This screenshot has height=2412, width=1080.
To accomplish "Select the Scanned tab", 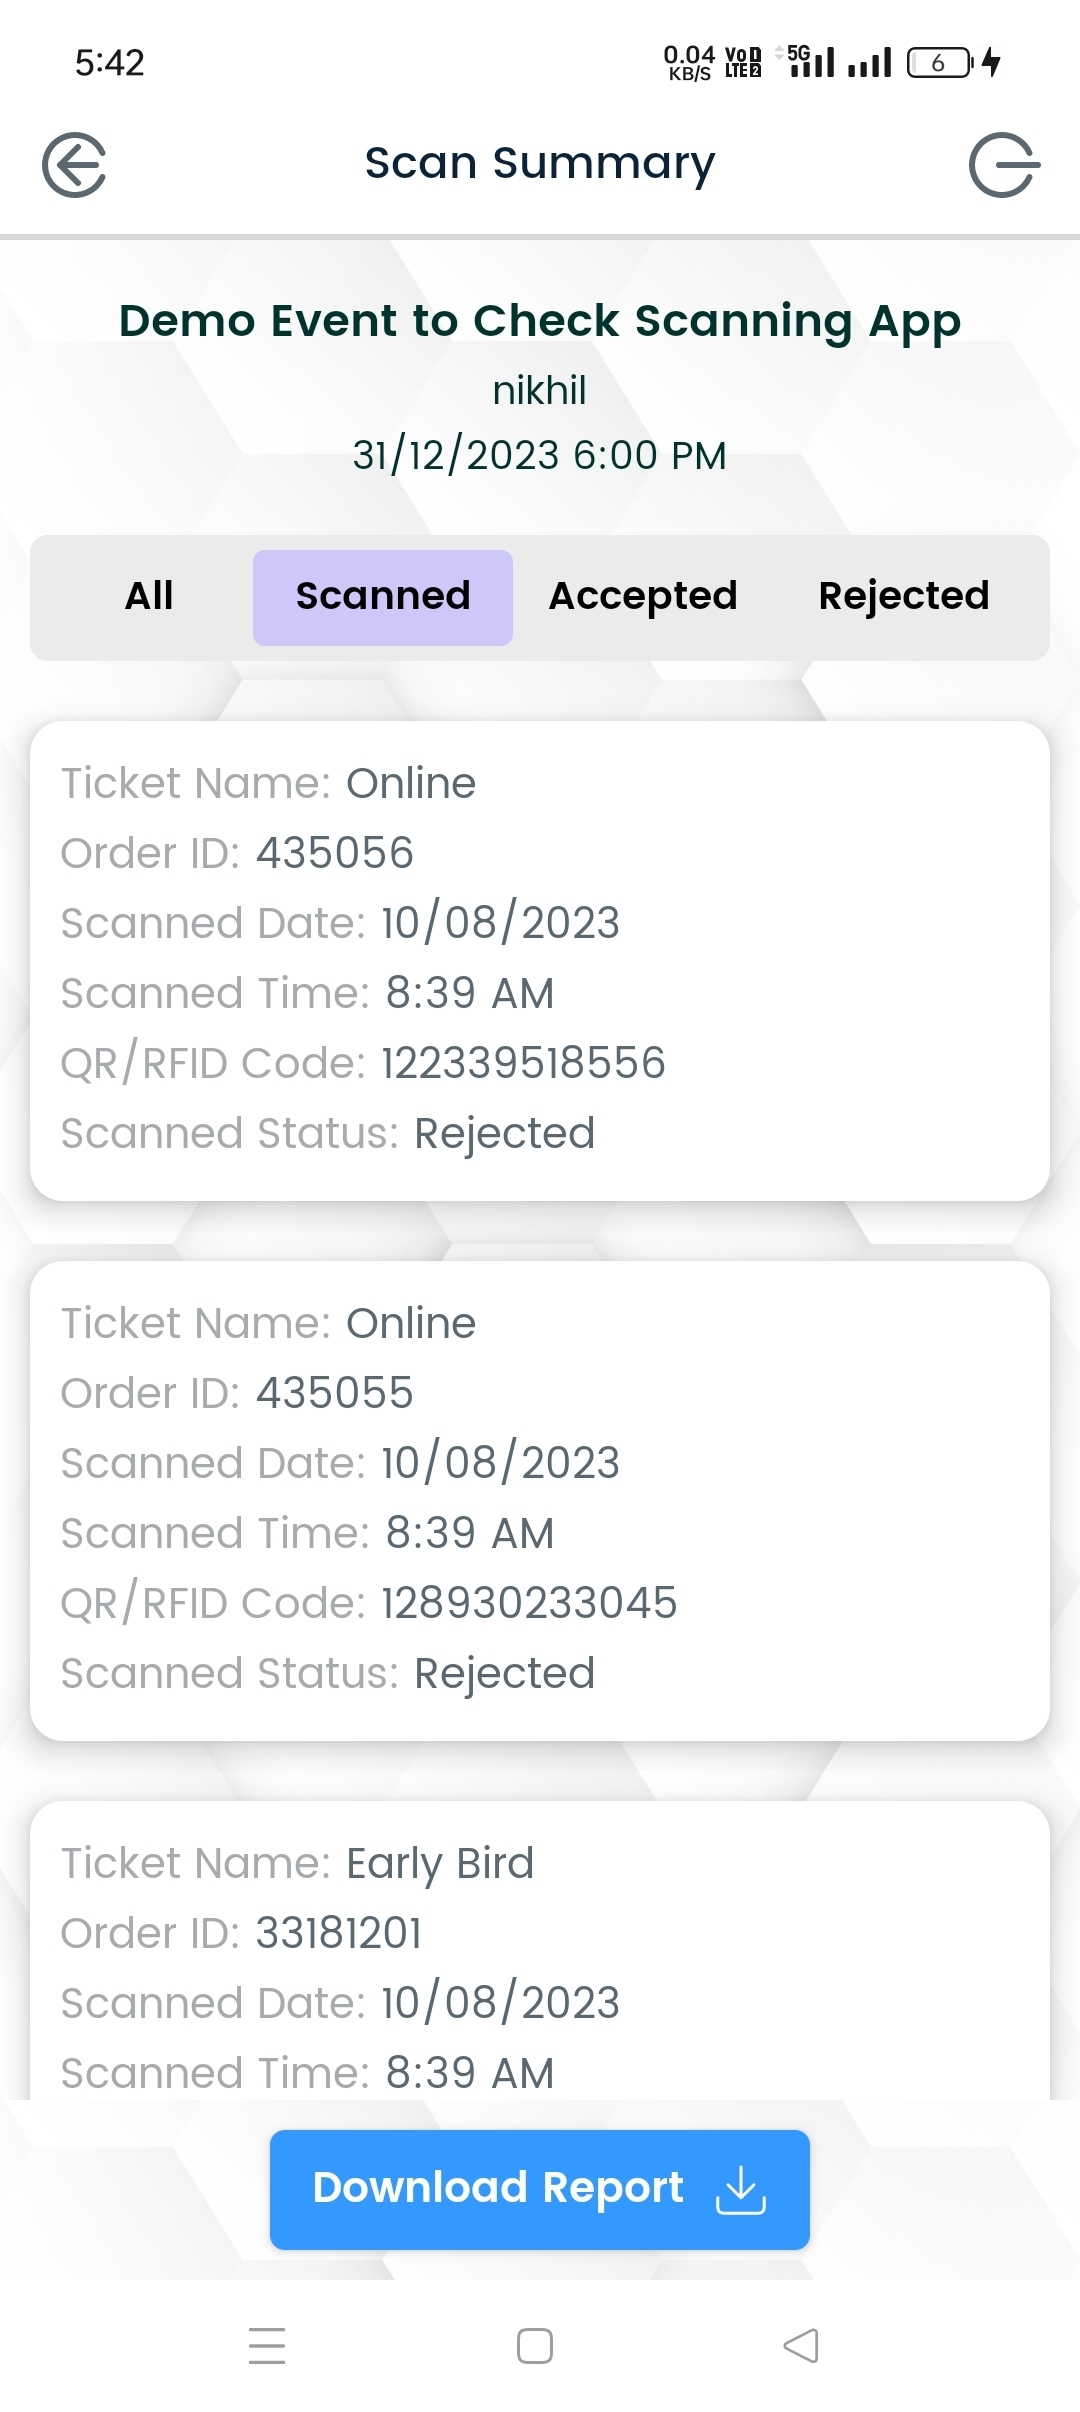I will click(383, 597).
